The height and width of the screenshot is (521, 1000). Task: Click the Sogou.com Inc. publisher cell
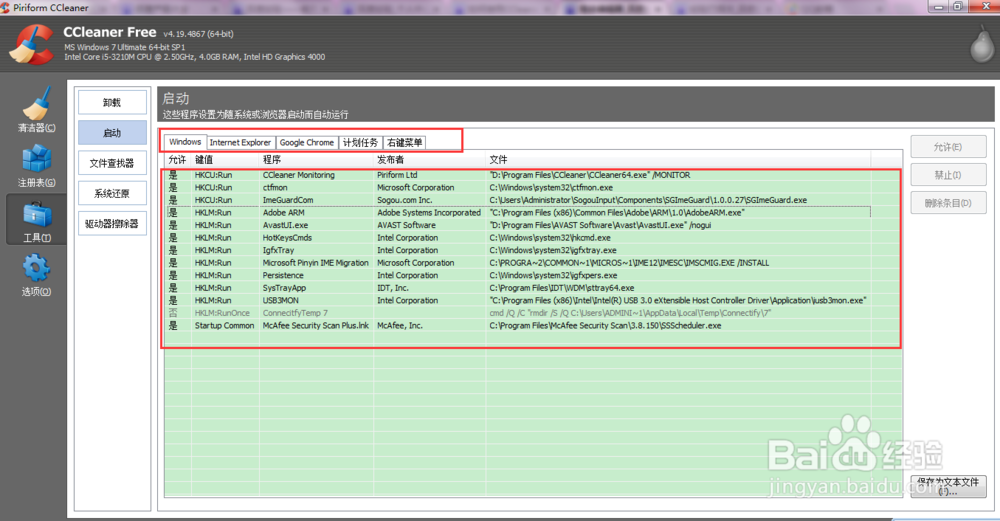click(404, 200)
